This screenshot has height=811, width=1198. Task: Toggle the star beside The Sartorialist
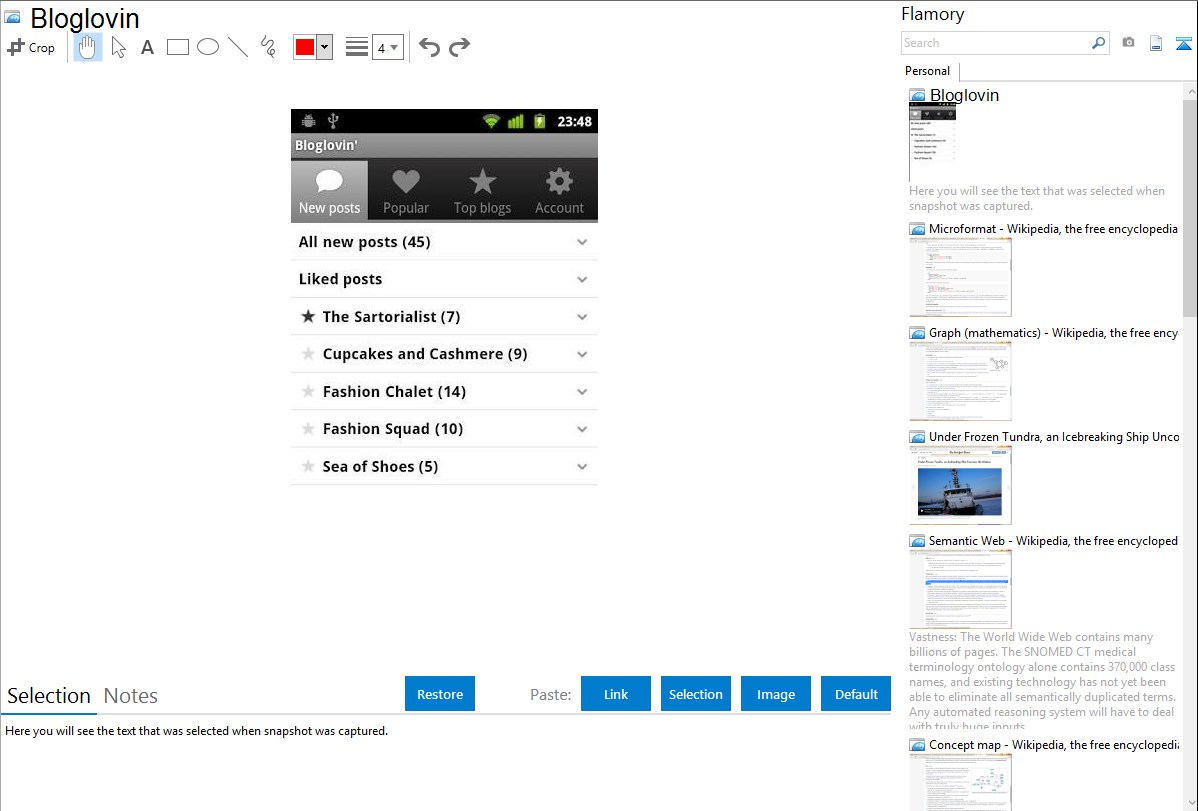[x=308, y=316]
